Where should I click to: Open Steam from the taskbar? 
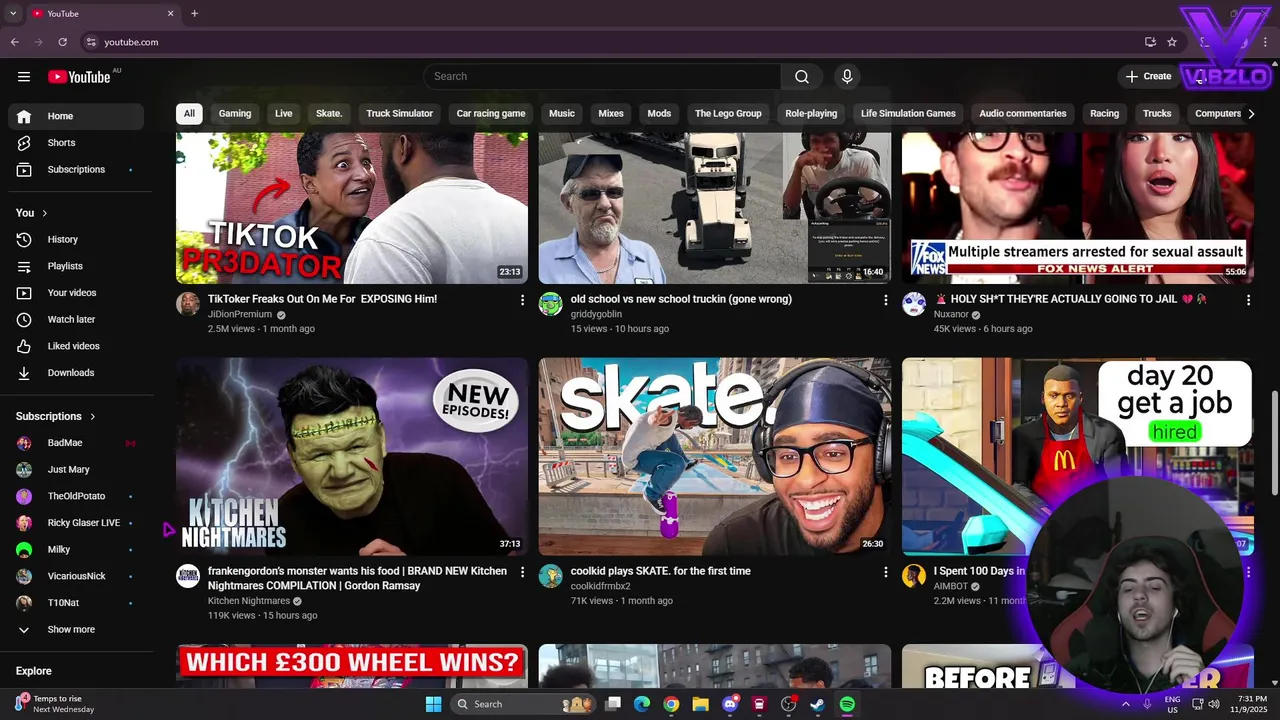click(817, 704)
